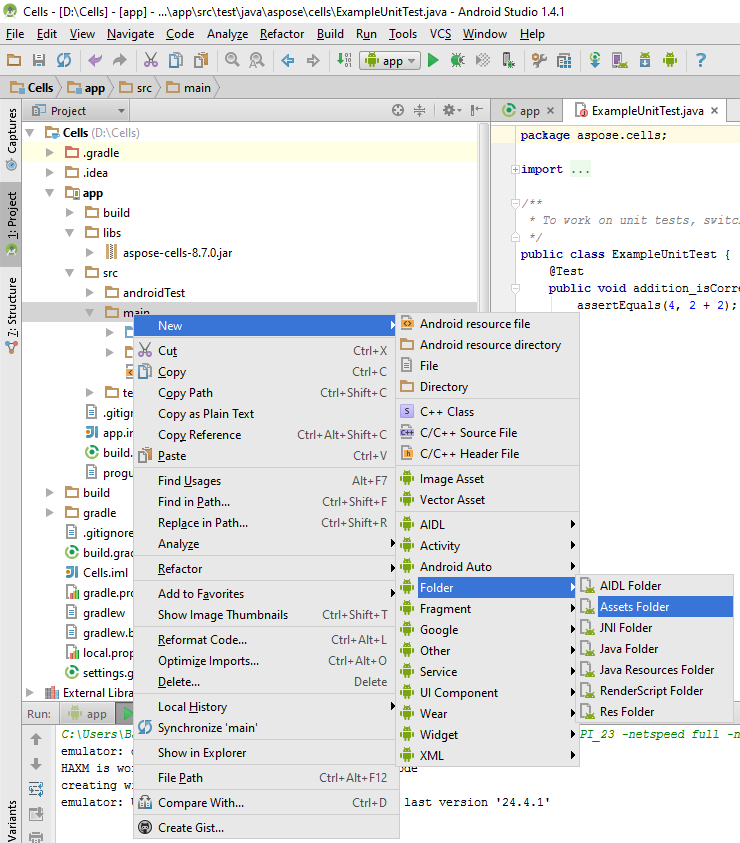Collapse the app module node
740x843 pixels.
(x=49, y=193)
